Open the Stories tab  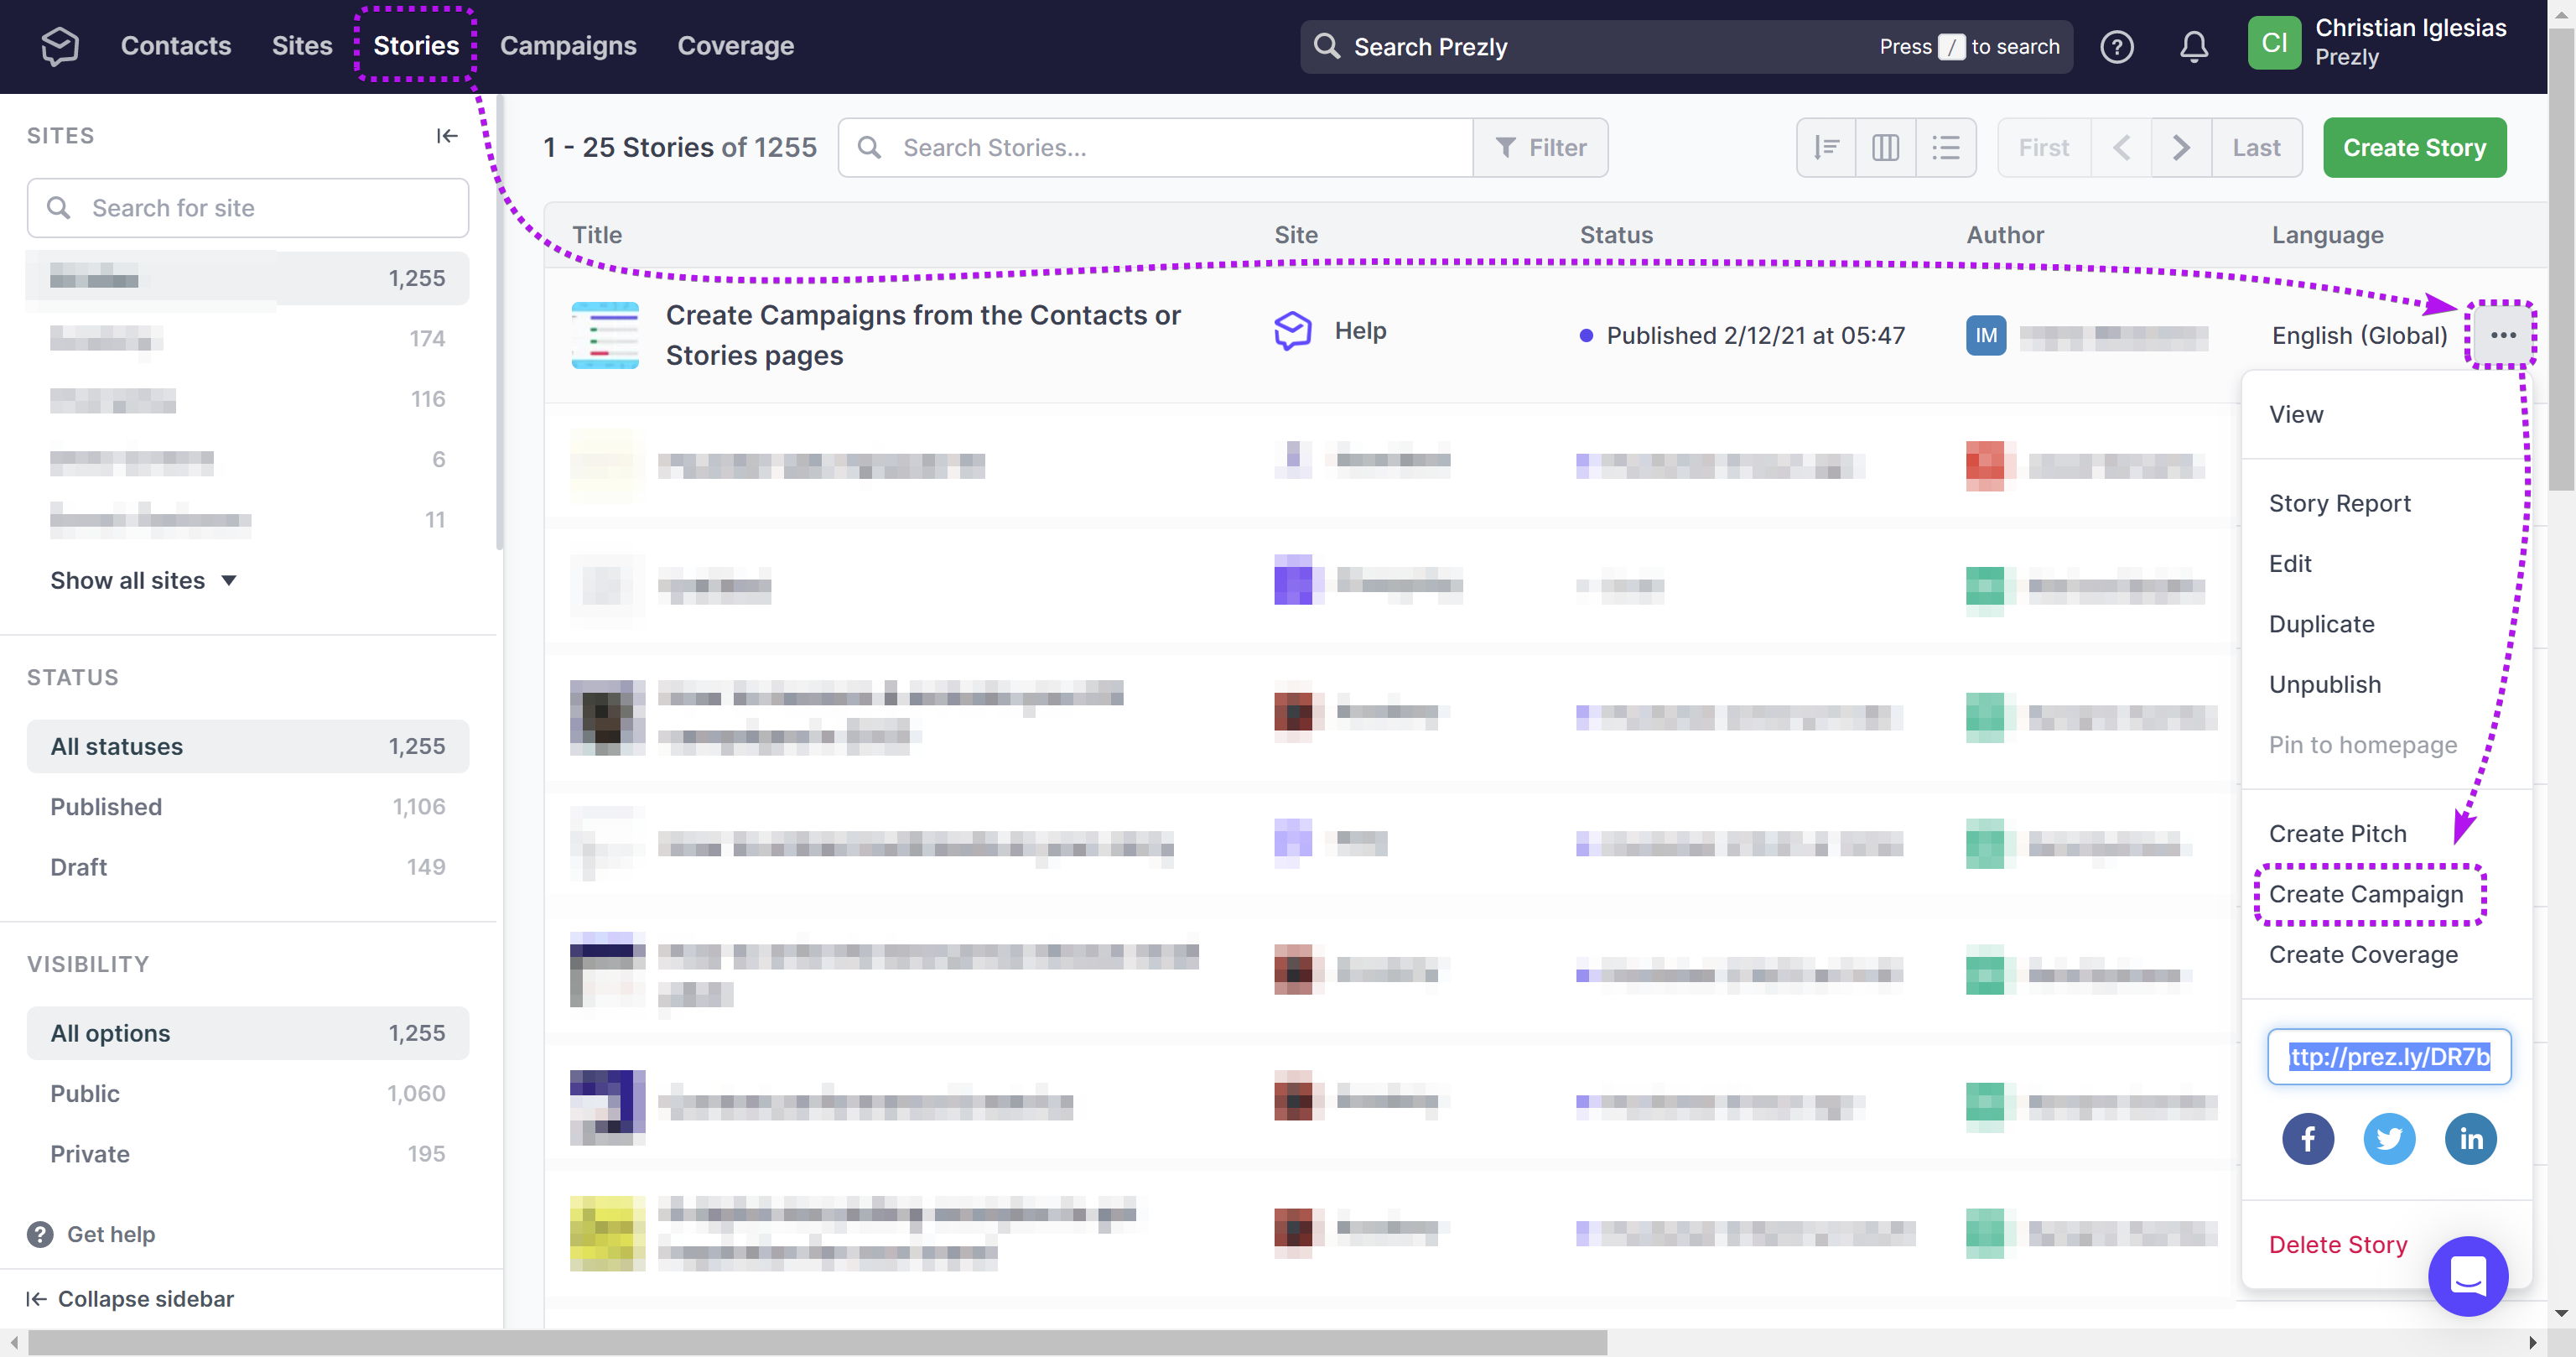pos(416,46)
